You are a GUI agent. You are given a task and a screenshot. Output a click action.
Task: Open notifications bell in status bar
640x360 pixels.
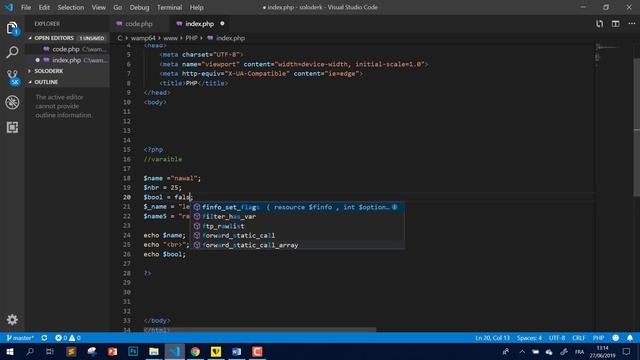pyautogui.click(x=630, y=338)
